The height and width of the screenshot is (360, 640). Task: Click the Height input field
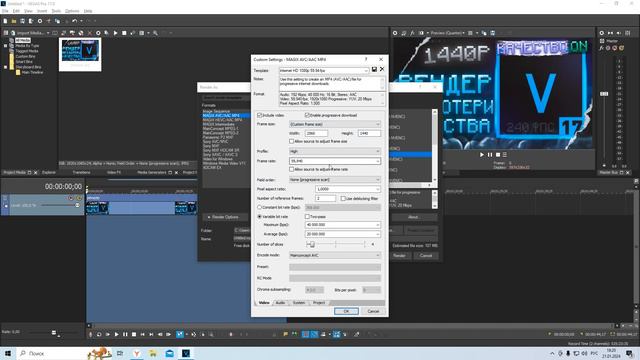coord(369,133)
